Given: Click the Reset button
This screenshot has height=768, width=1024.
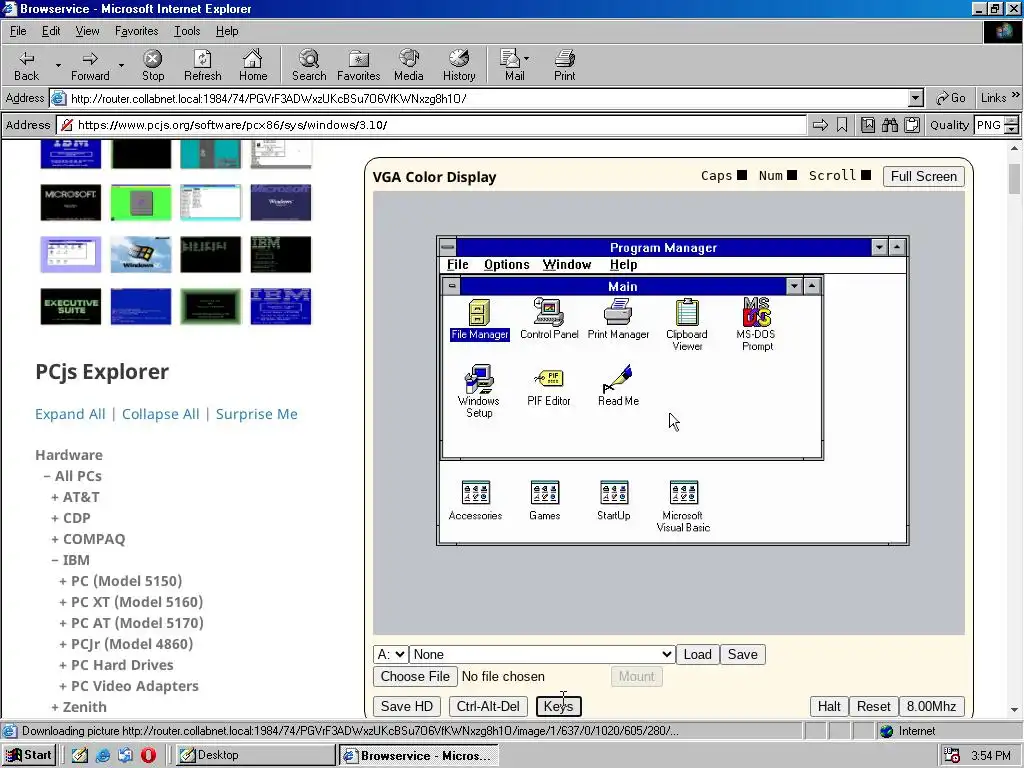Looking at the screenshot, I should (x=873, y=707).
